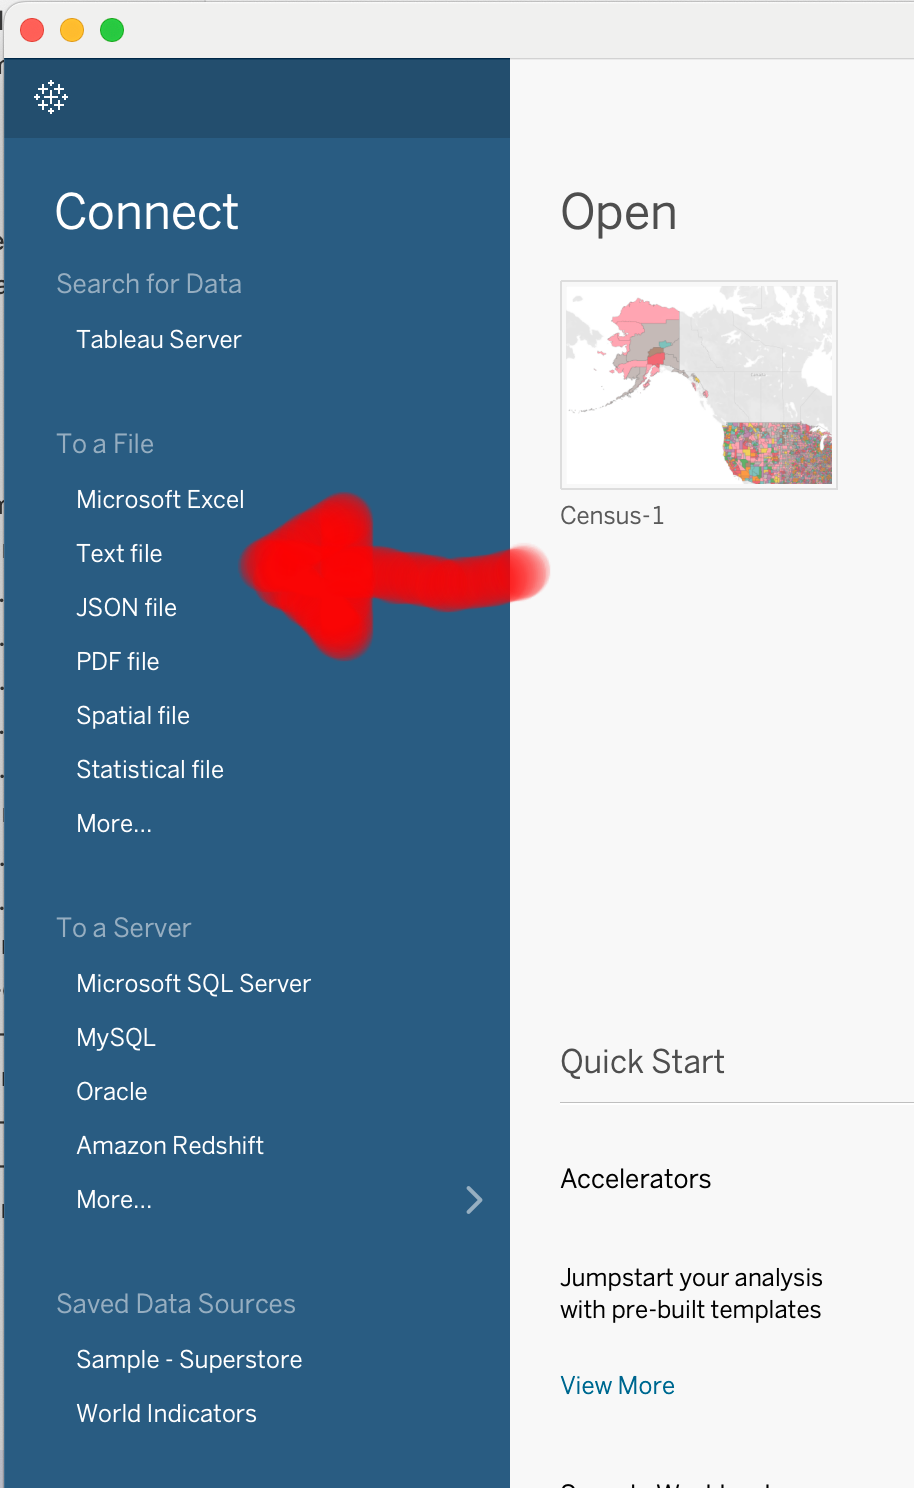Click the Accelerators heading
The width and height of the screenshot is (914, 1488).
[x=635, y=1179]
